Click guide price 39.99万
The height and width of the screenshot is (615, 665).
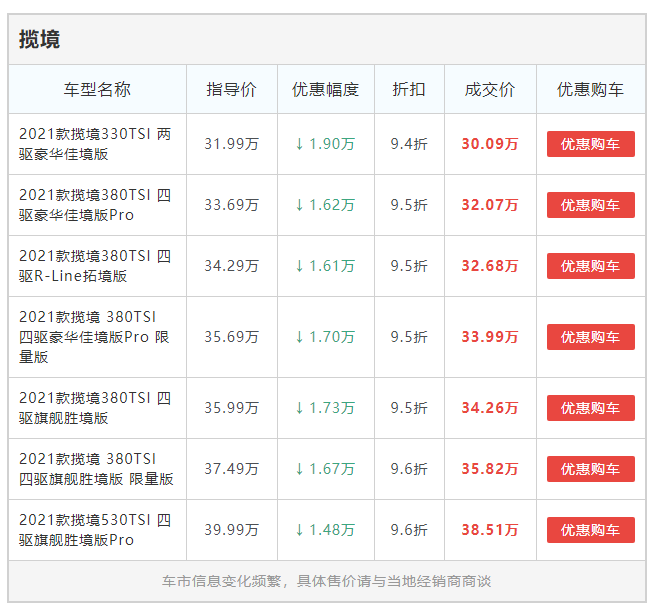(x=232, y=530)
